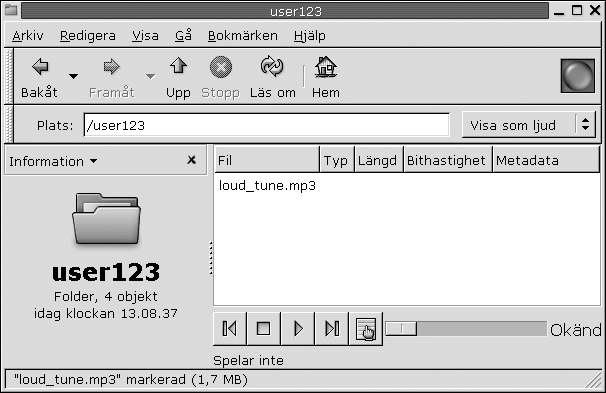Sort by the Typ column header
This screenshot has height=393, width=606.
pos(337,160)
